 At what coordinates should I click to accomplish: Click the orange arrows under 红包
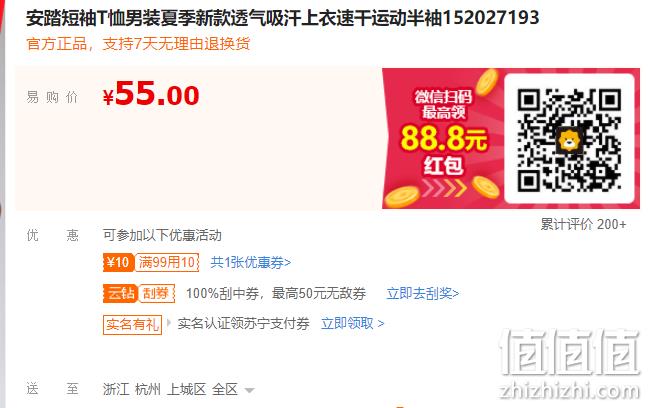click(x=444, y=187)
